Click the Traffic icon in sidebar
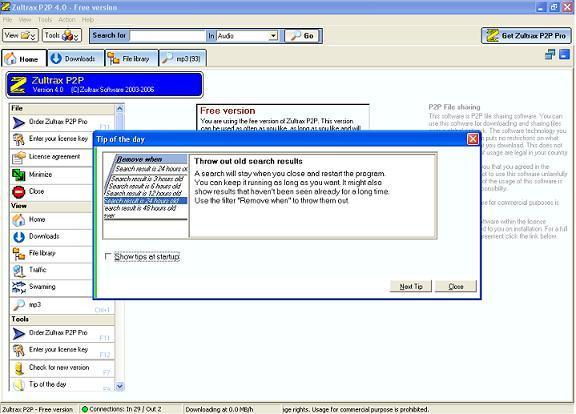Image resolution: width=576 pixels, height=414 pixels. point(18,271)
